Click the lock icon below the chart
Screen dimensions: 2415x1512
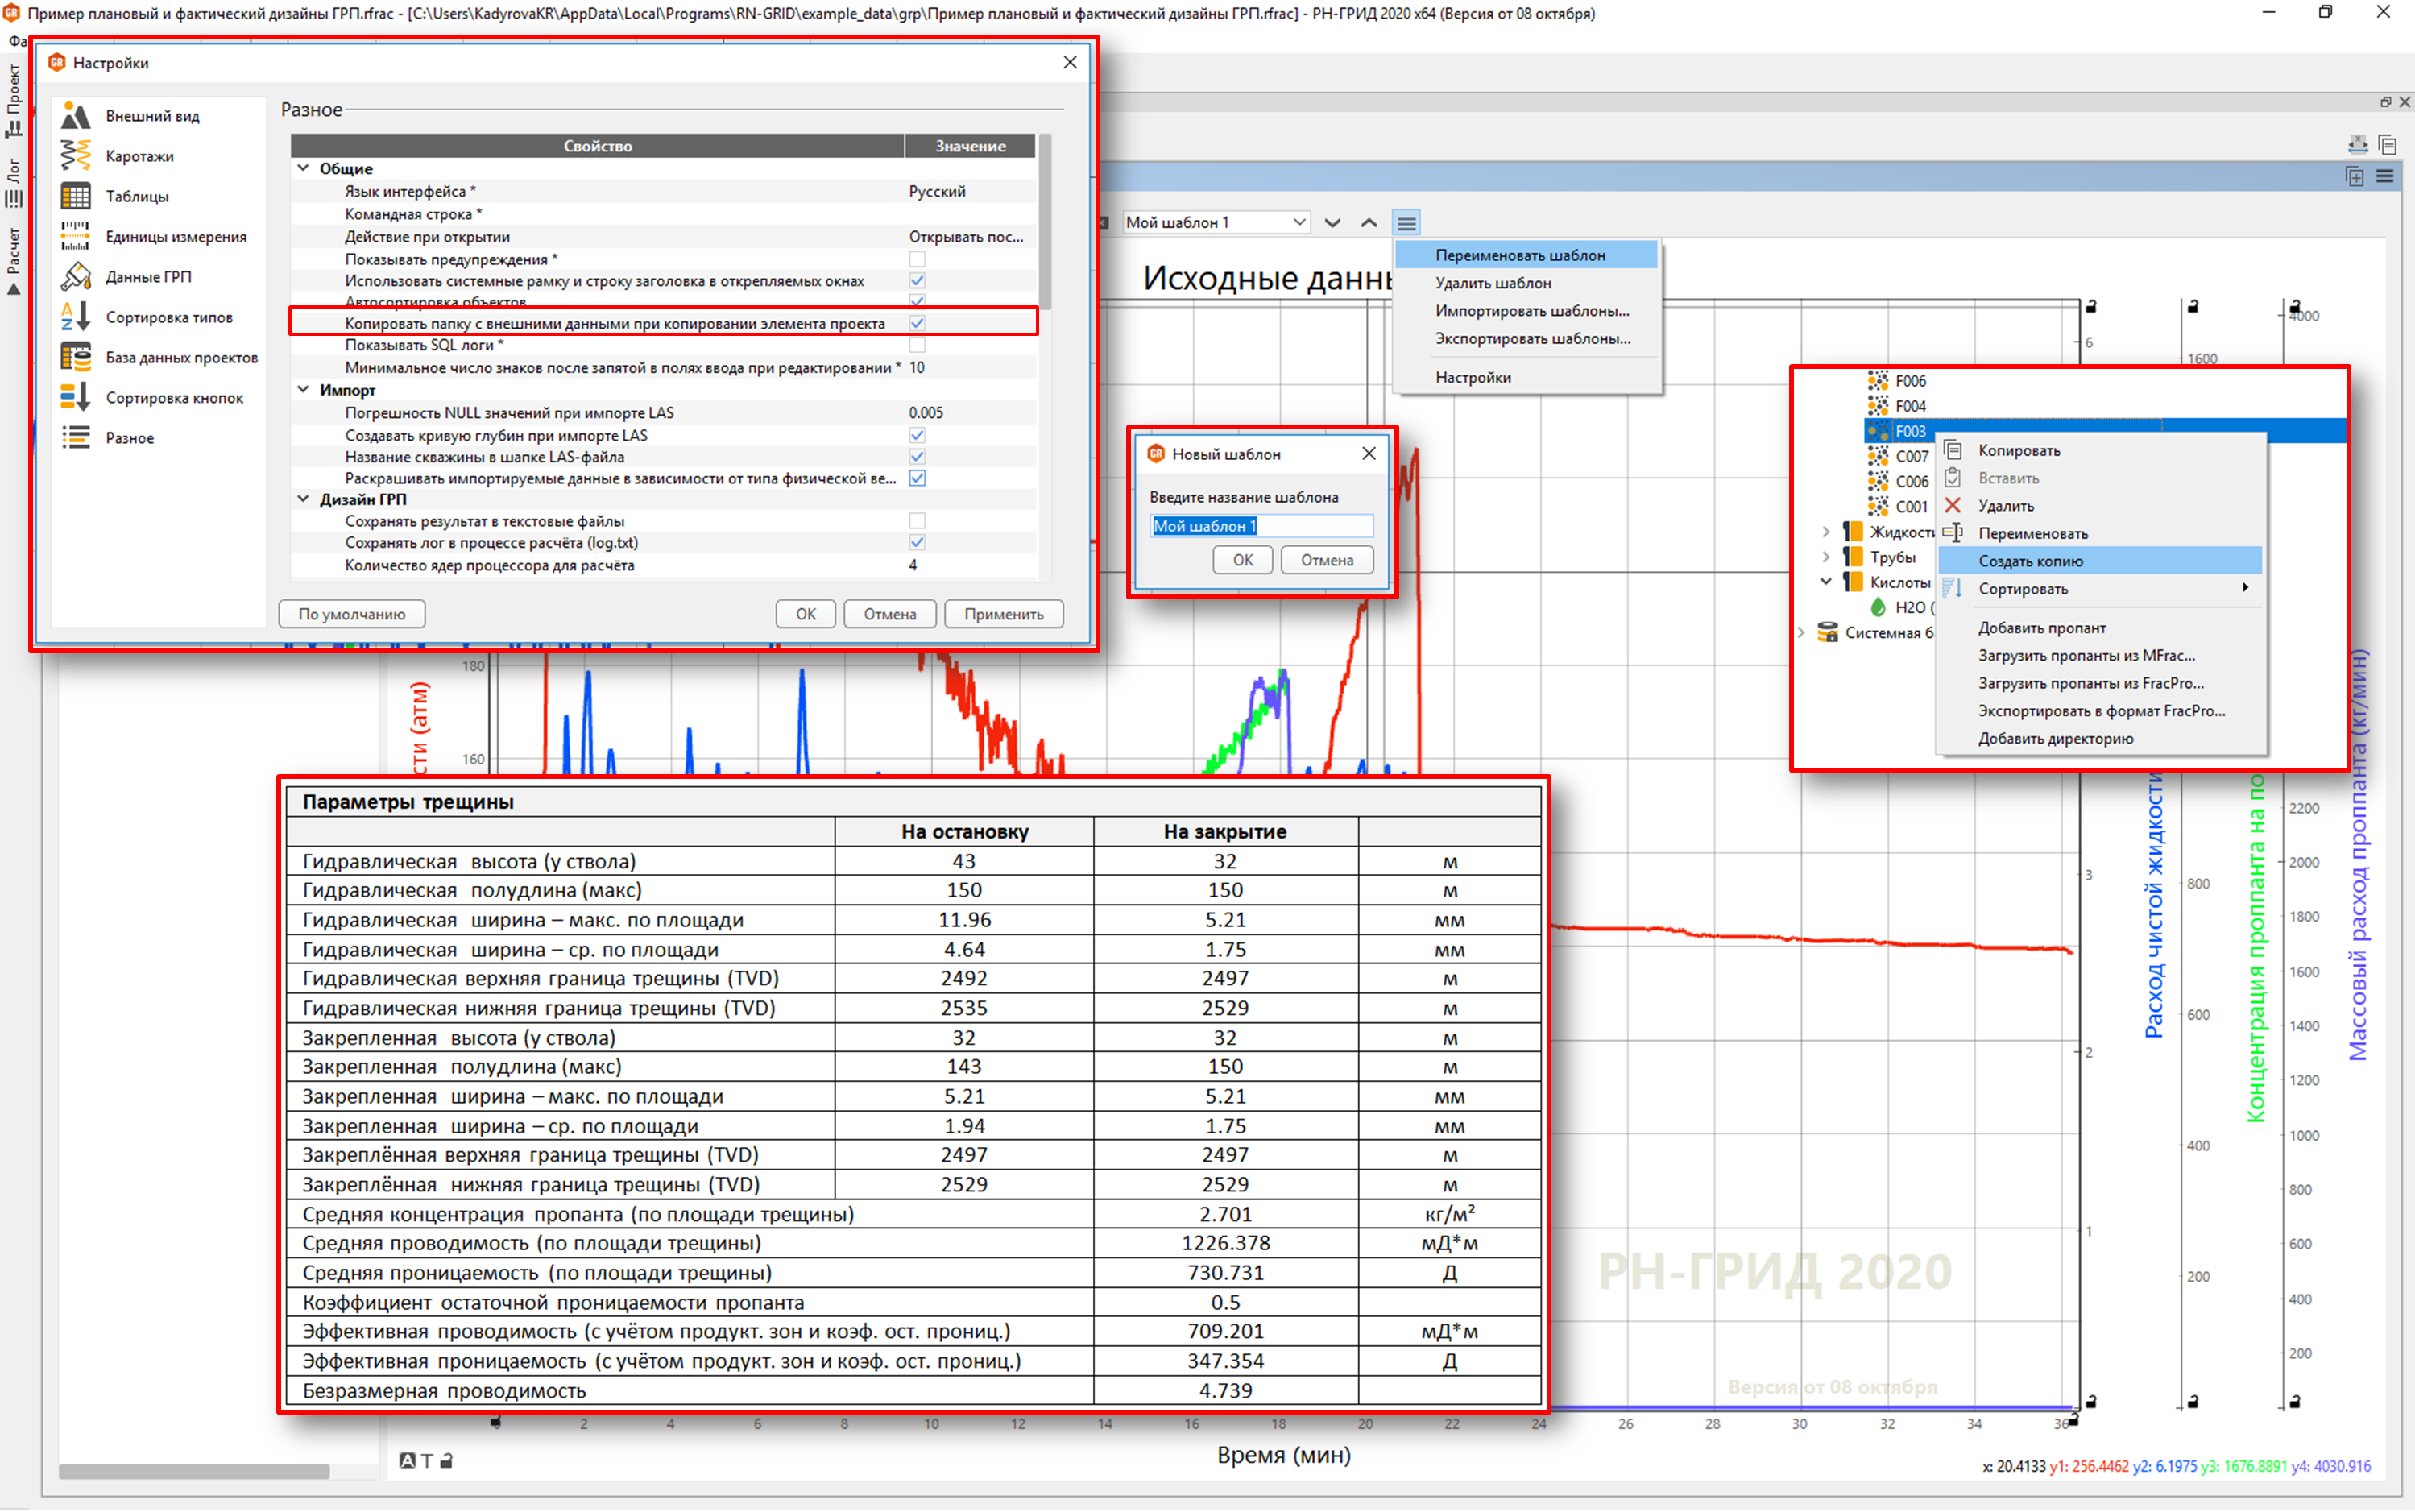tap(447, 1460)
